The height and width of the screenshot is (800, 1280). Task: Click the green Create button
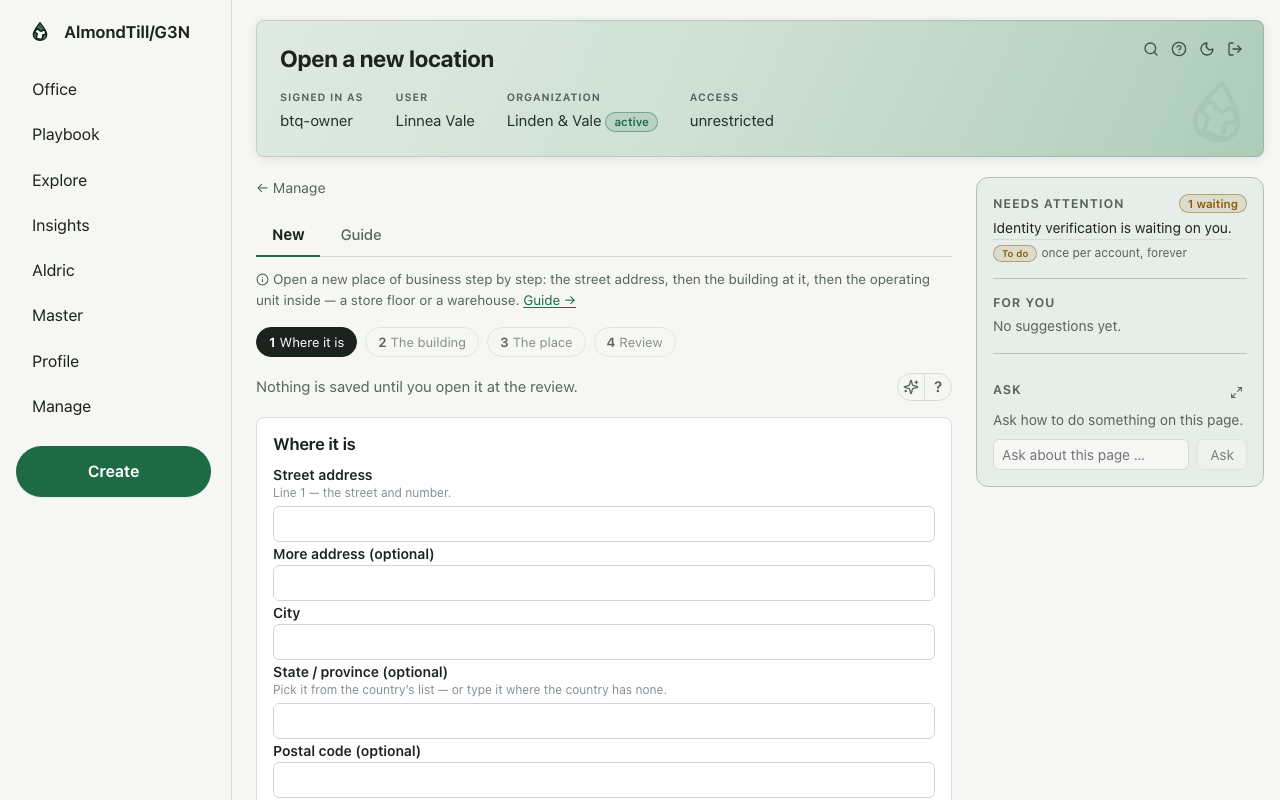point(113,471)
